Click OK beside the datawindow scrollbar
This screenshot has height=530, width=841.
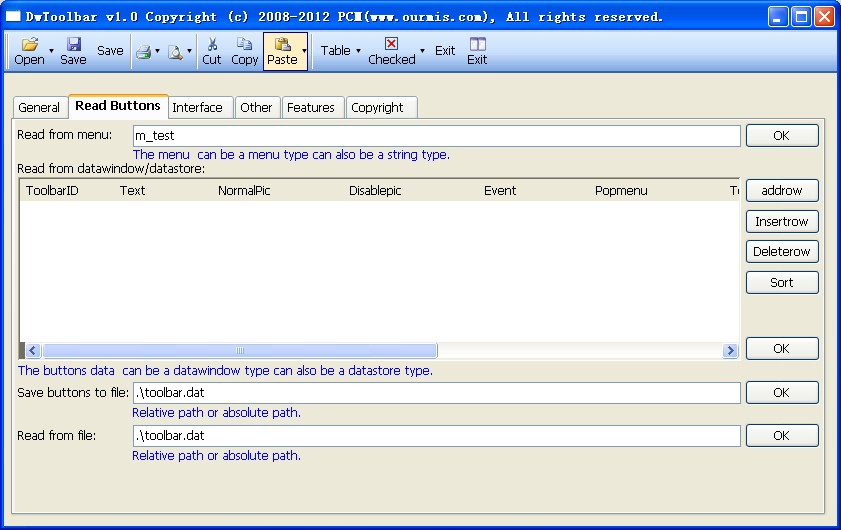pyautogui.click(x=782, y=349)
